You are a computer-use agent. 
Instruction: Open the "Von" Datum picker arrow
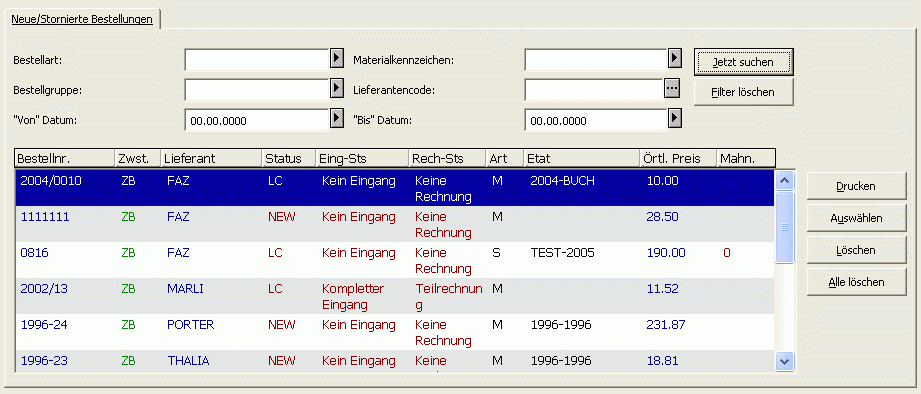click(336, 119)
